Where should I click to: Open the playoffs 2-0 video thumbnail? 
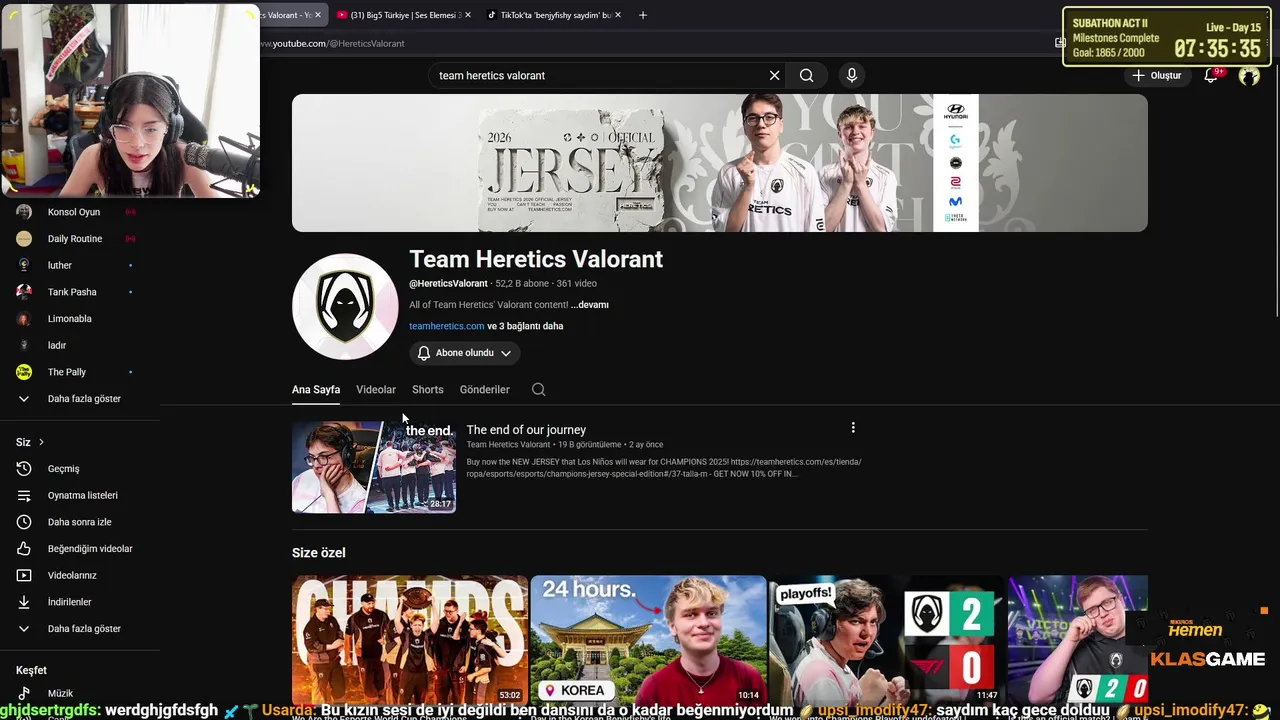(x=886, y=640)
